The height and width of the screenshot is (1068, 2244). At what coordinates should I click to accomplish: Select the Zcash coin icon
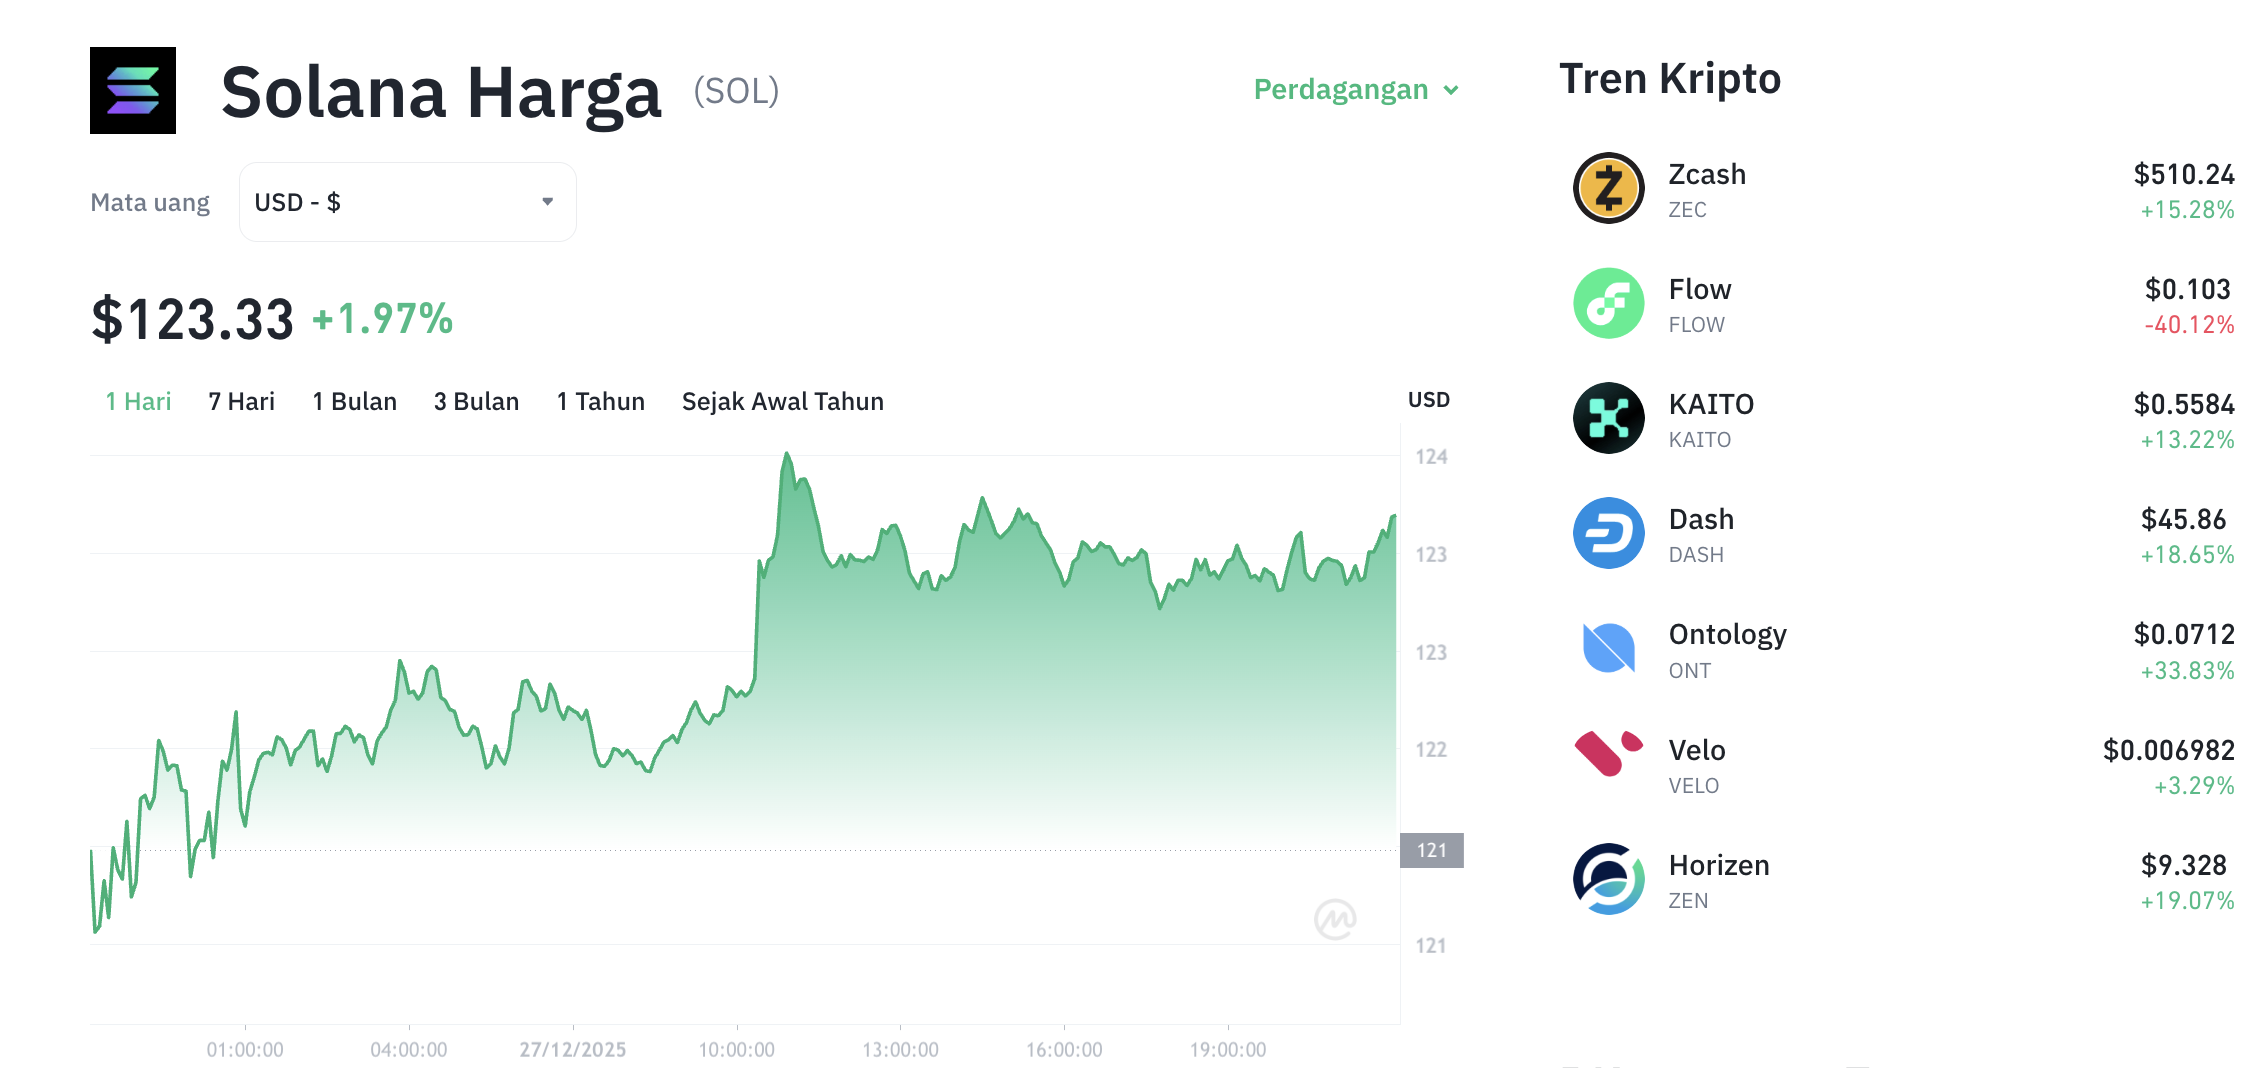point(1607,189)
